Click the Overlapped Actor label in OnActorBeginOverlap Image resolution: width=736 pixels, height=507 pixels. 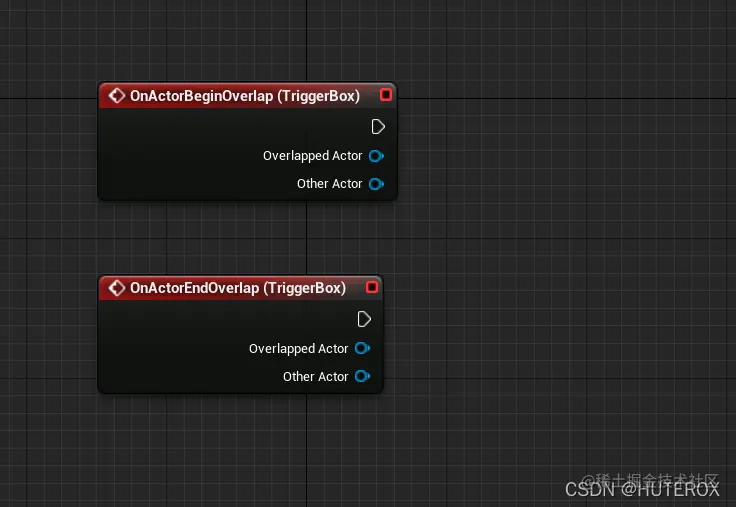click(313, 156)
